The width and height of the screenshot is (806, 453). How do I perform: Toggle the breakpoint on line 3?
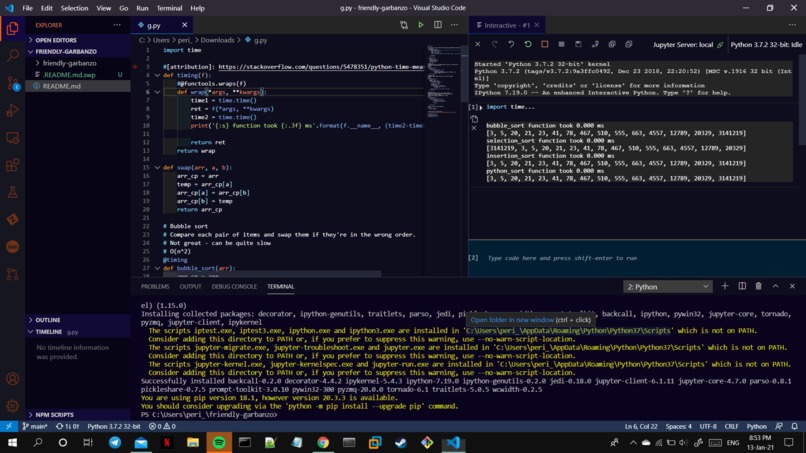135,66
